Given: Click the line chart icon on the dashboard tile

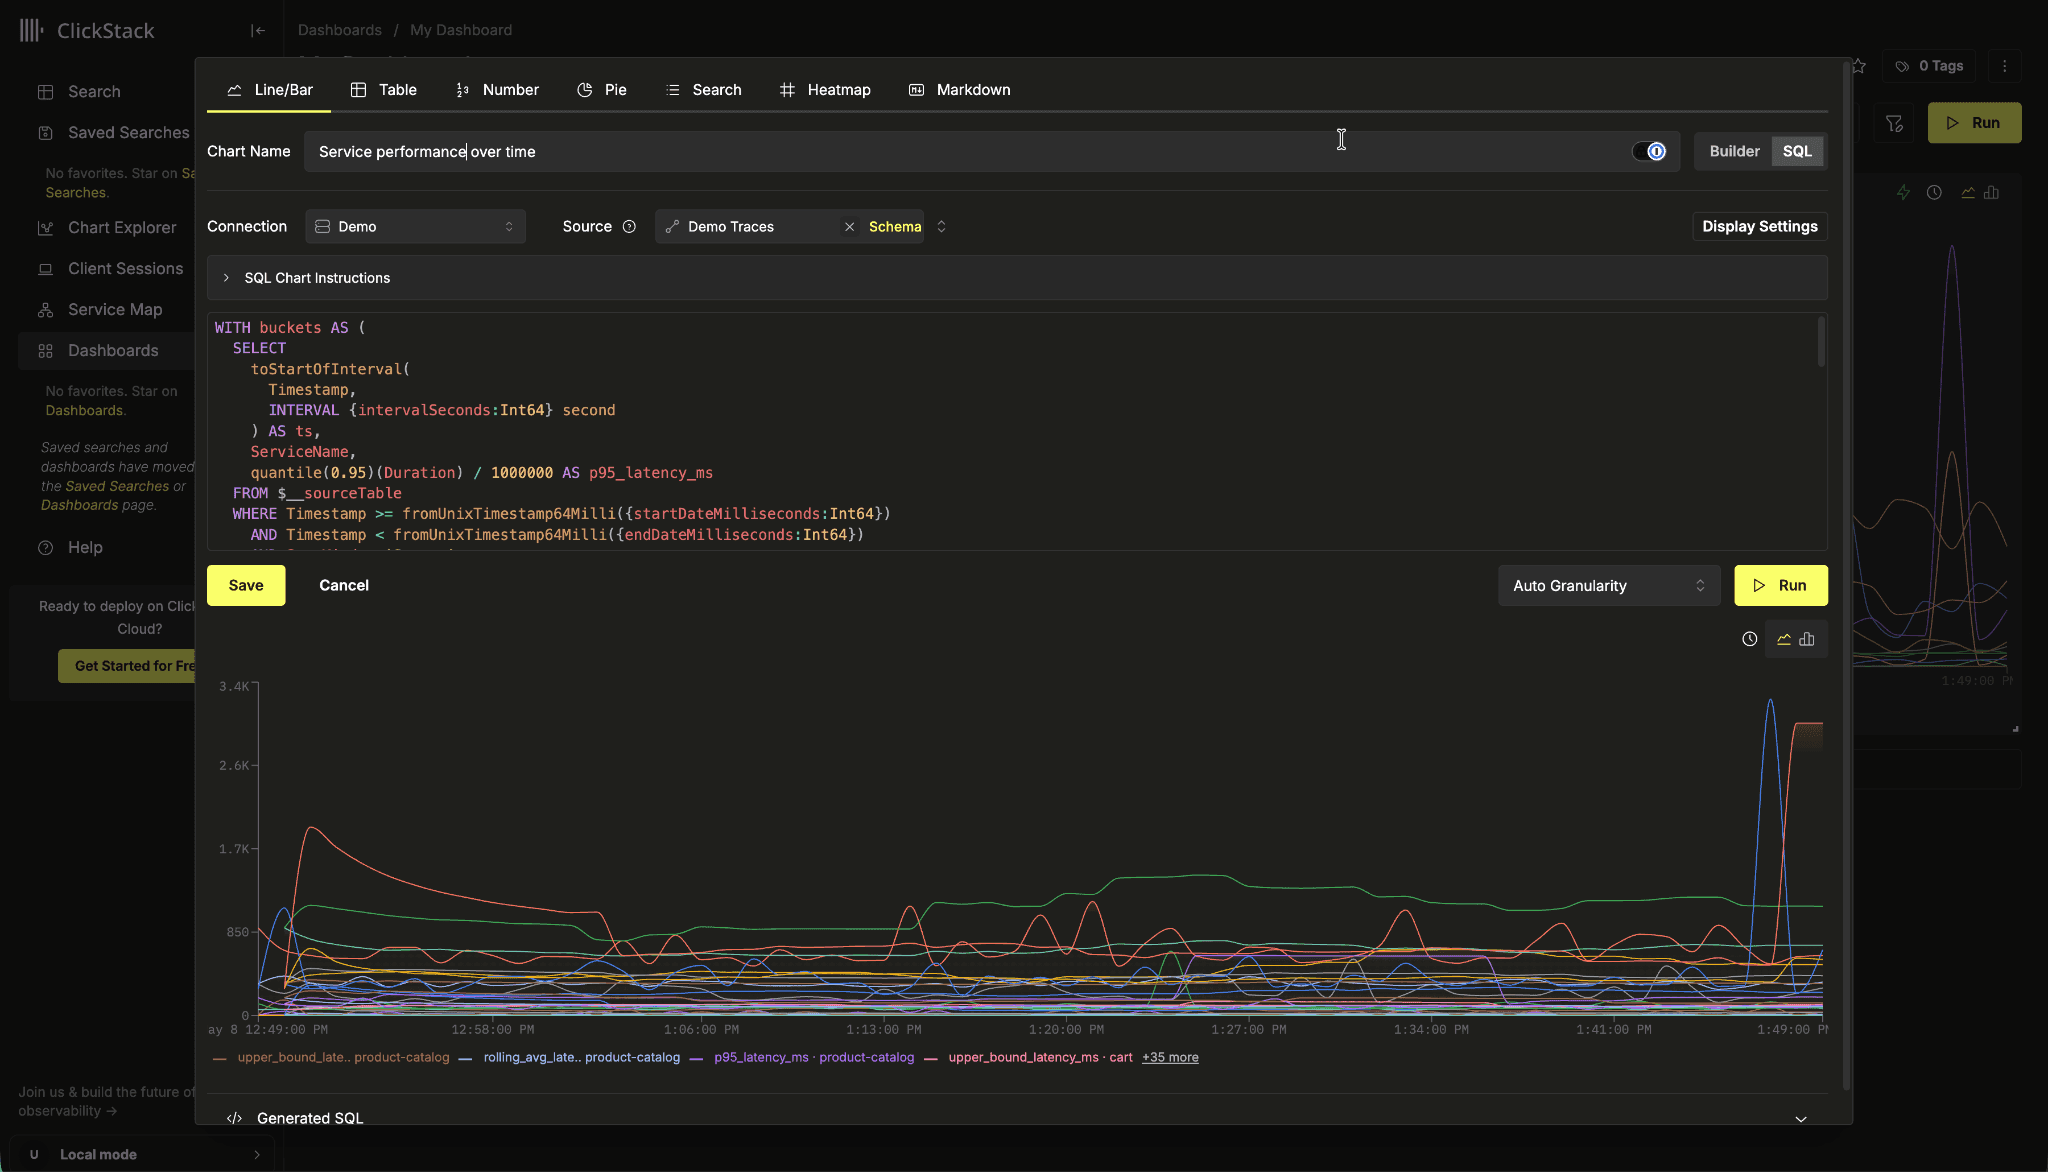Looking at the screenshot, I should coord(1968,193).
